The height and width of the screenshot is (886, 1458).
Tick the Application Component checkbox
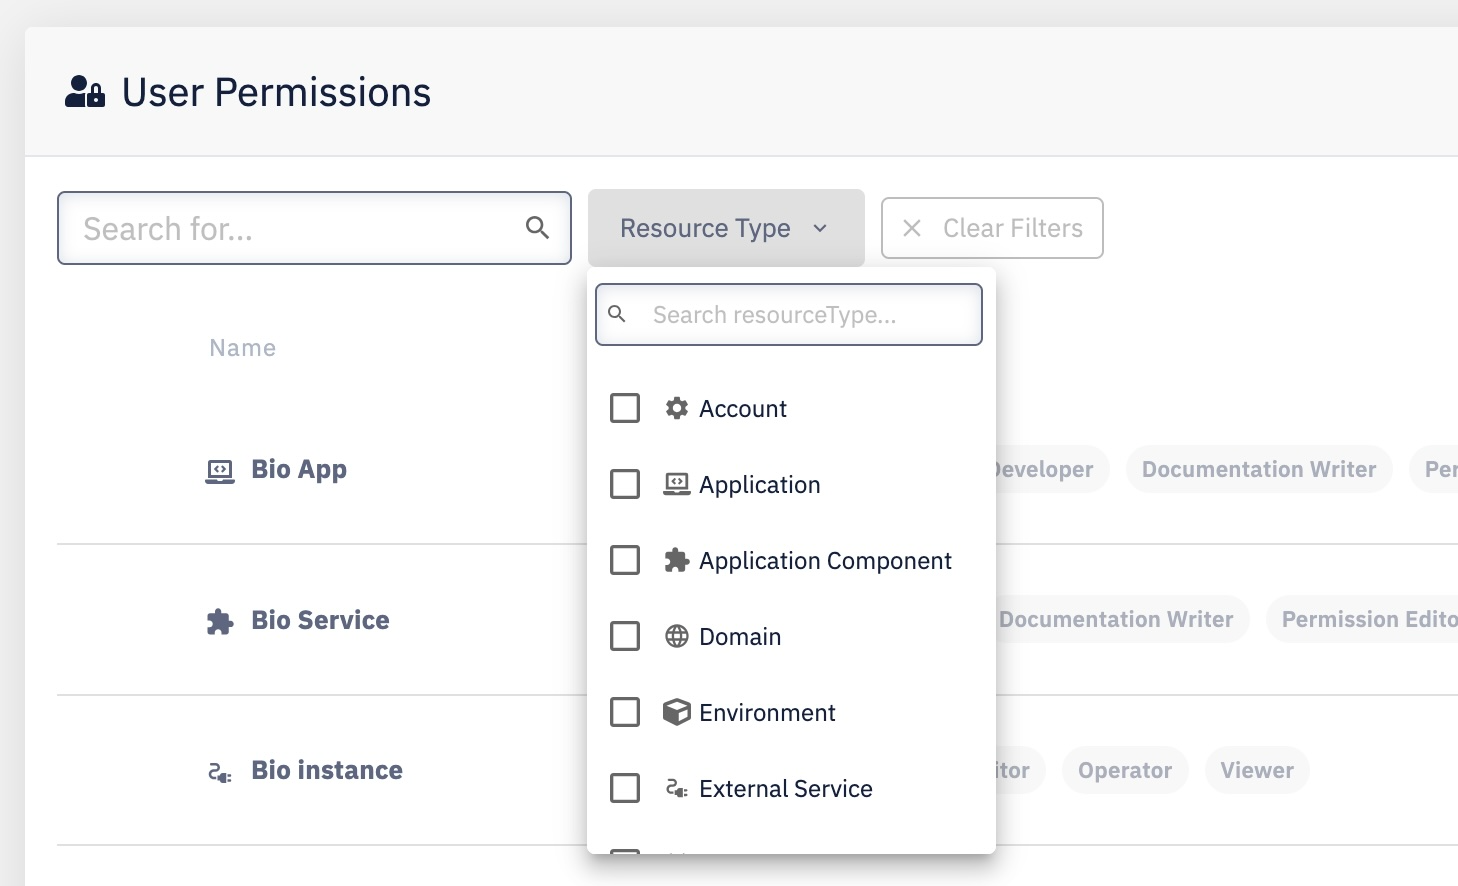625,560
